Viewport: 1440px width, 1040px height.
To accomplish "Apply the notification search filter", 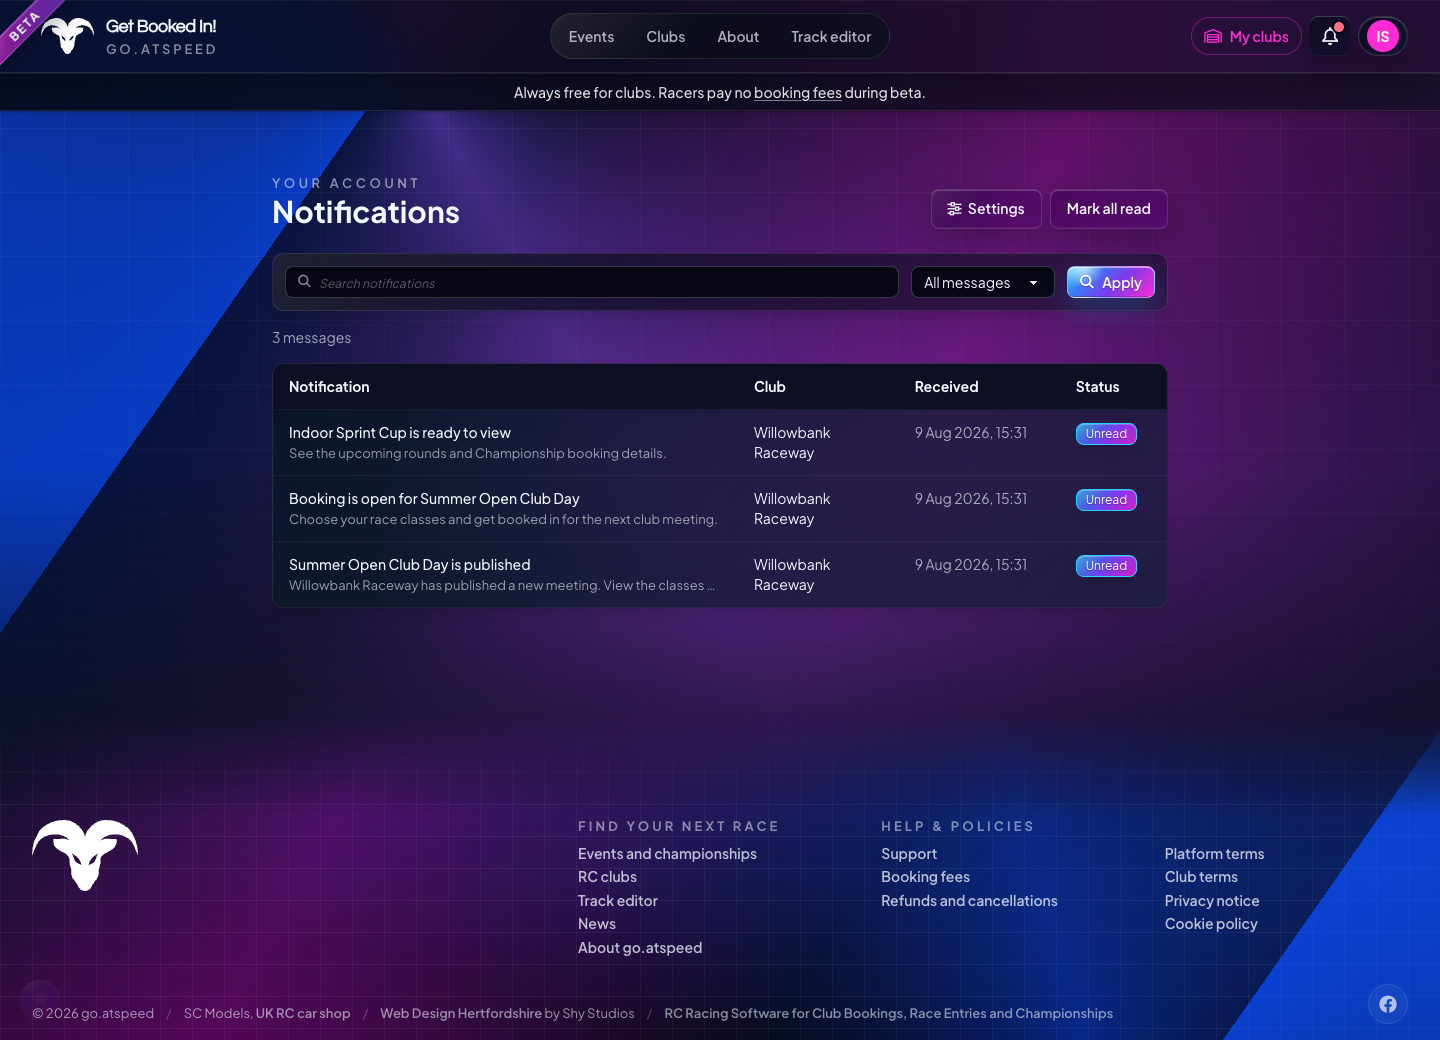I will (1111, 283).
